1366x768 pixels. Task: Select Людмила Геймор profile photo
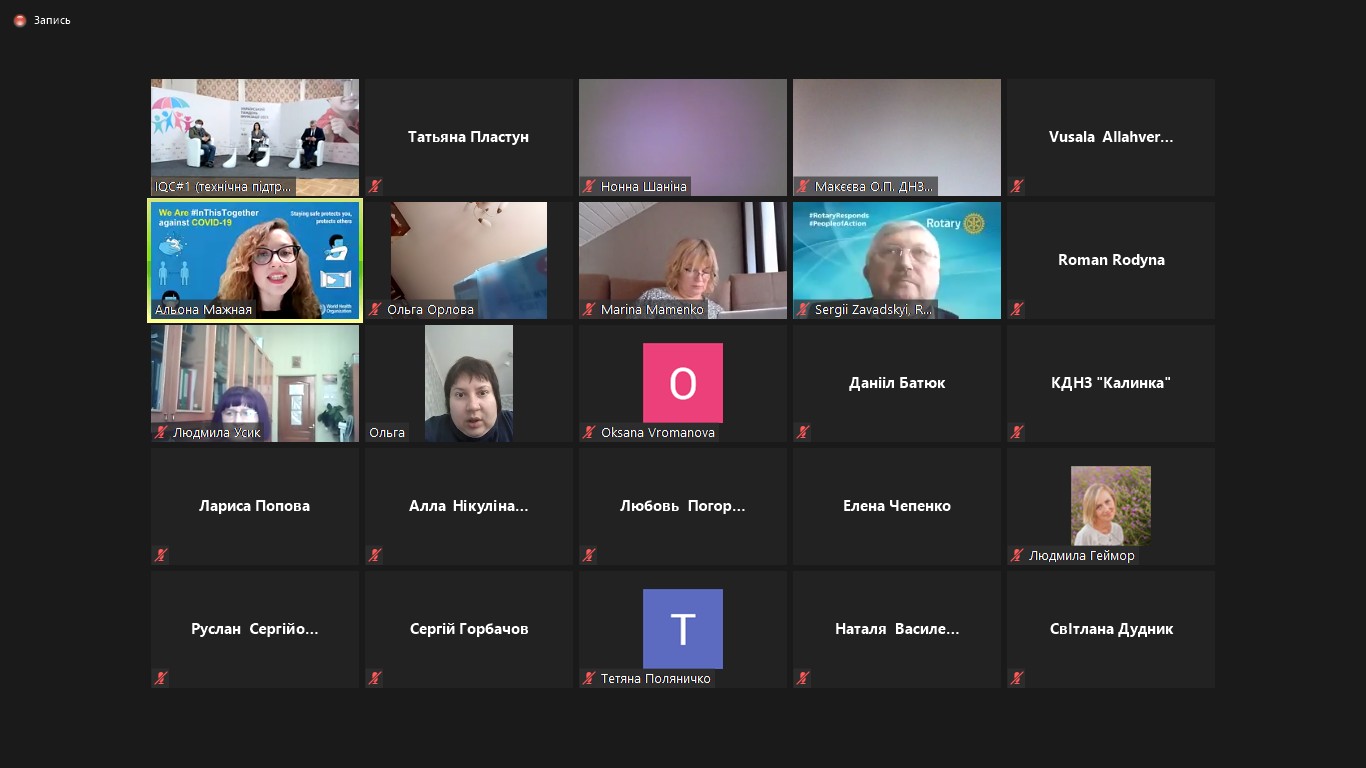click(x=1110, y=505)
